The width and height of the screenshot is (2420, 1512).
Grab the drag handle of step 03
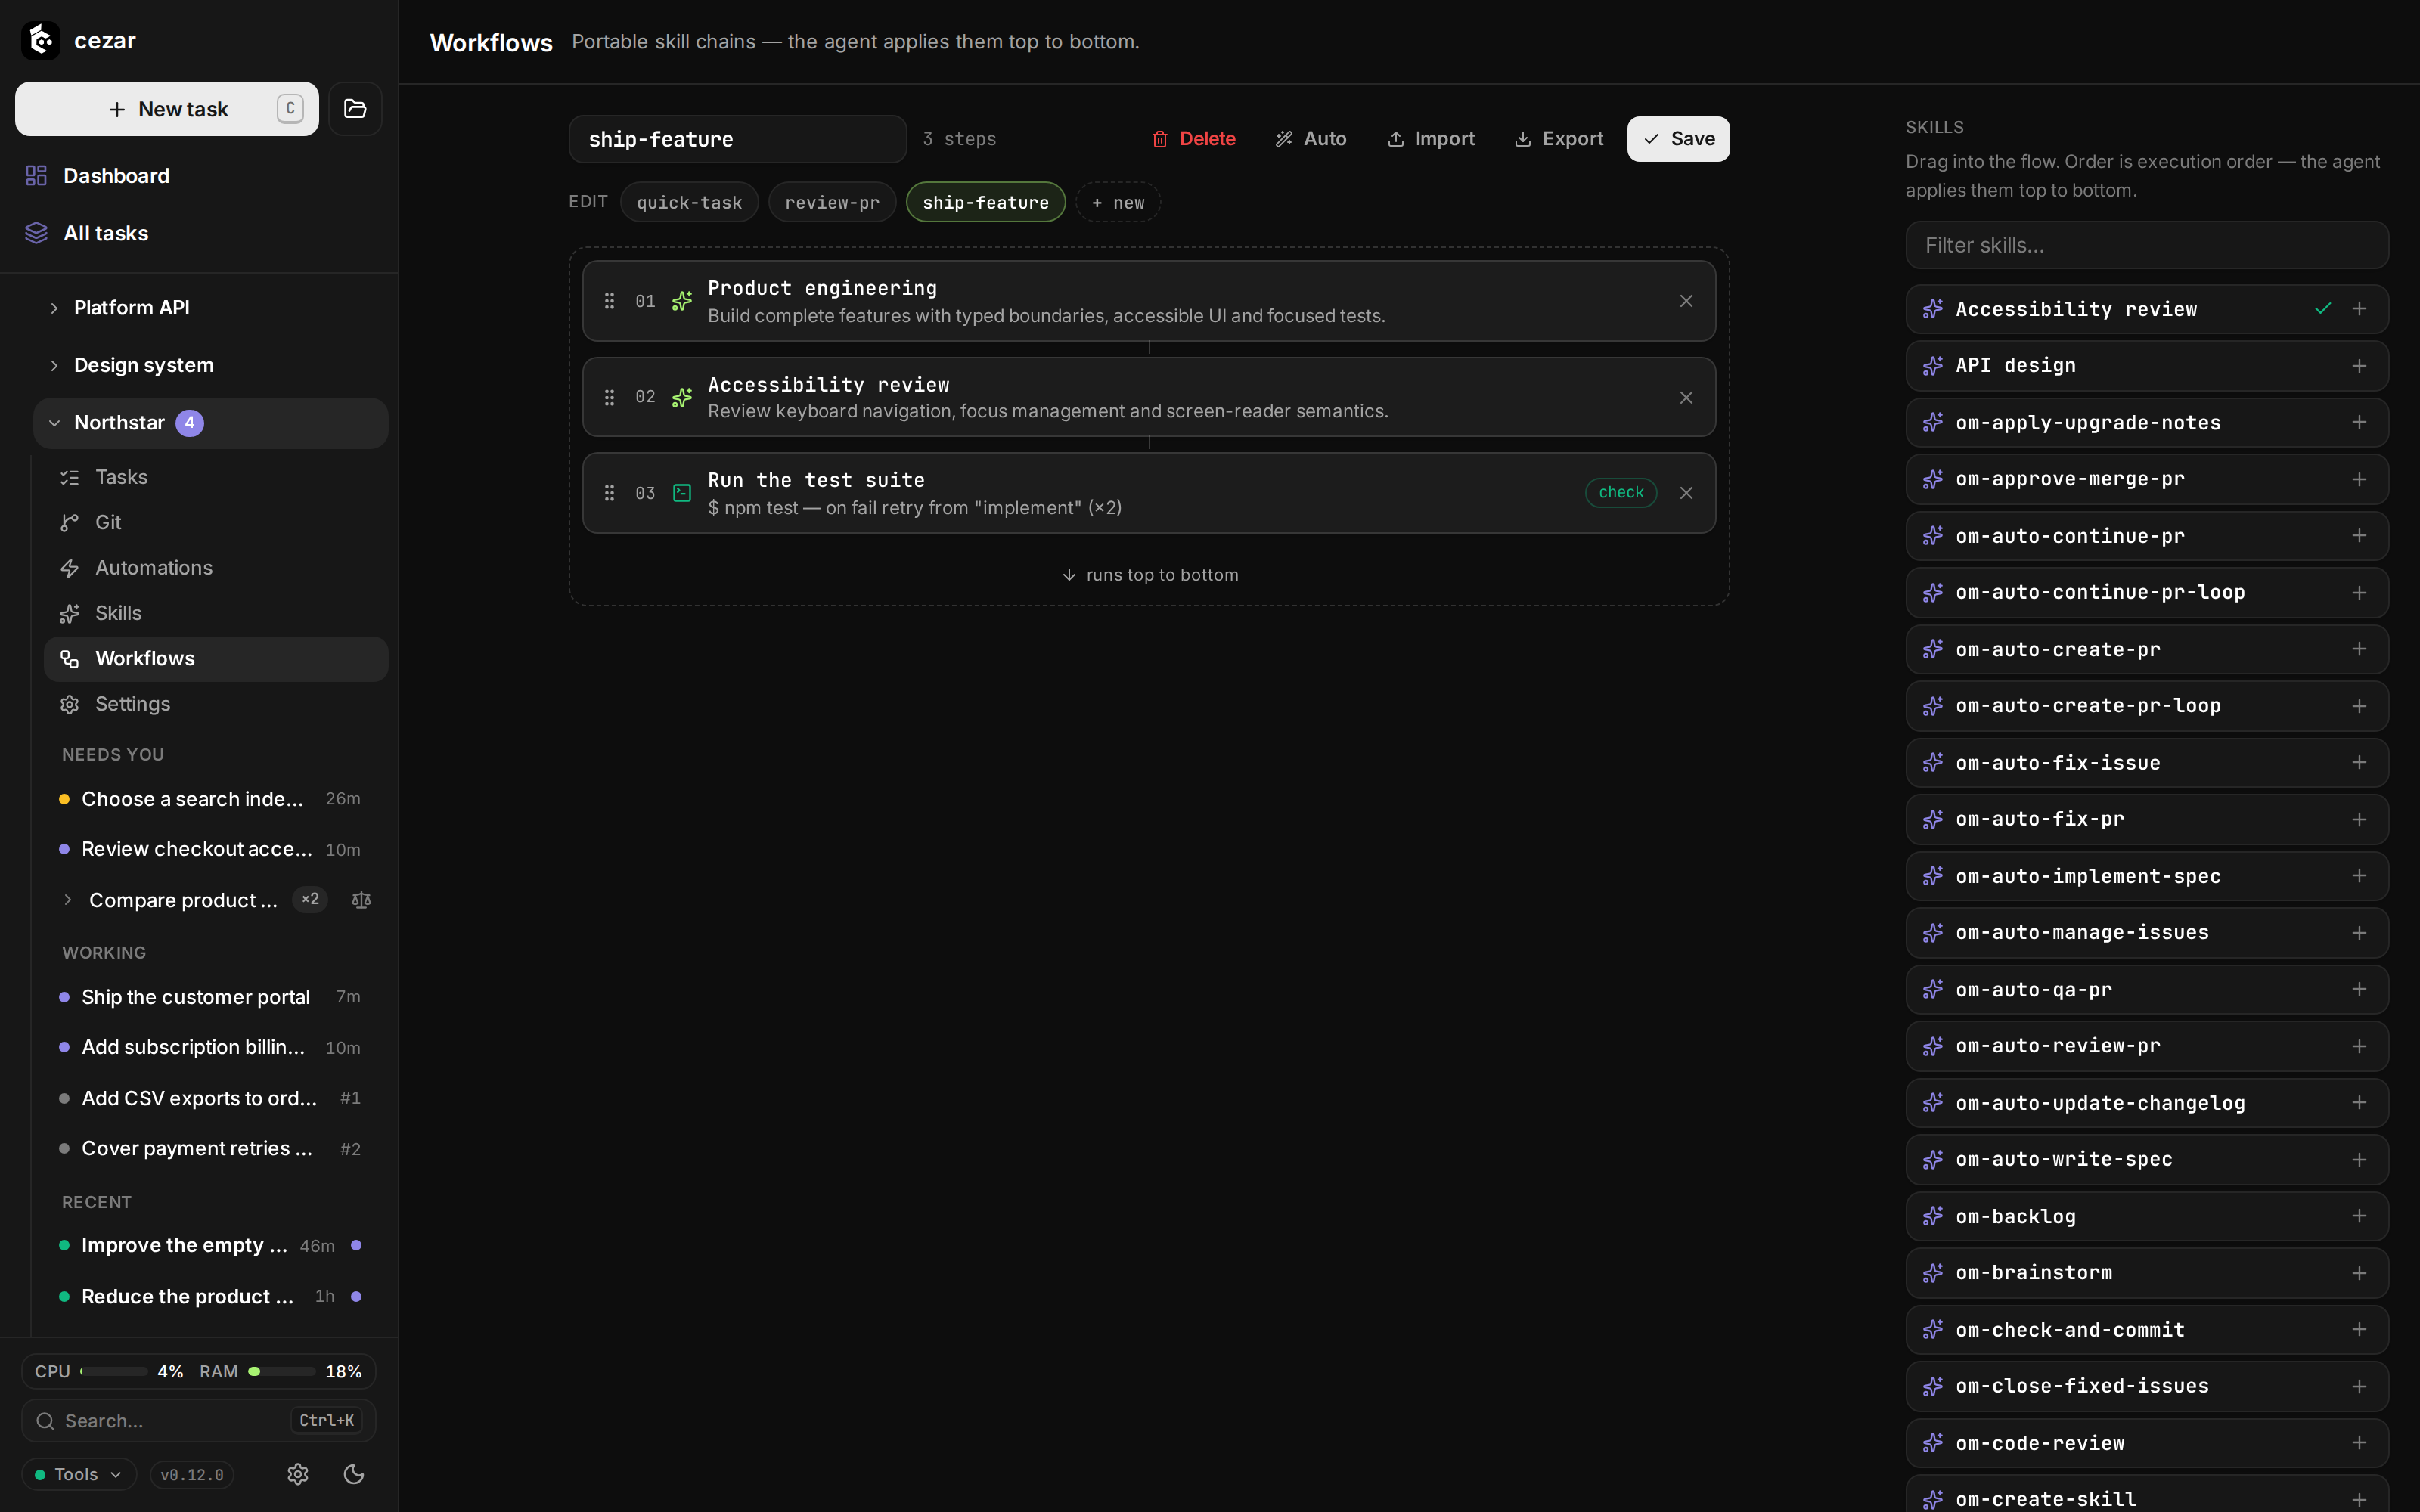click(609, 493)
